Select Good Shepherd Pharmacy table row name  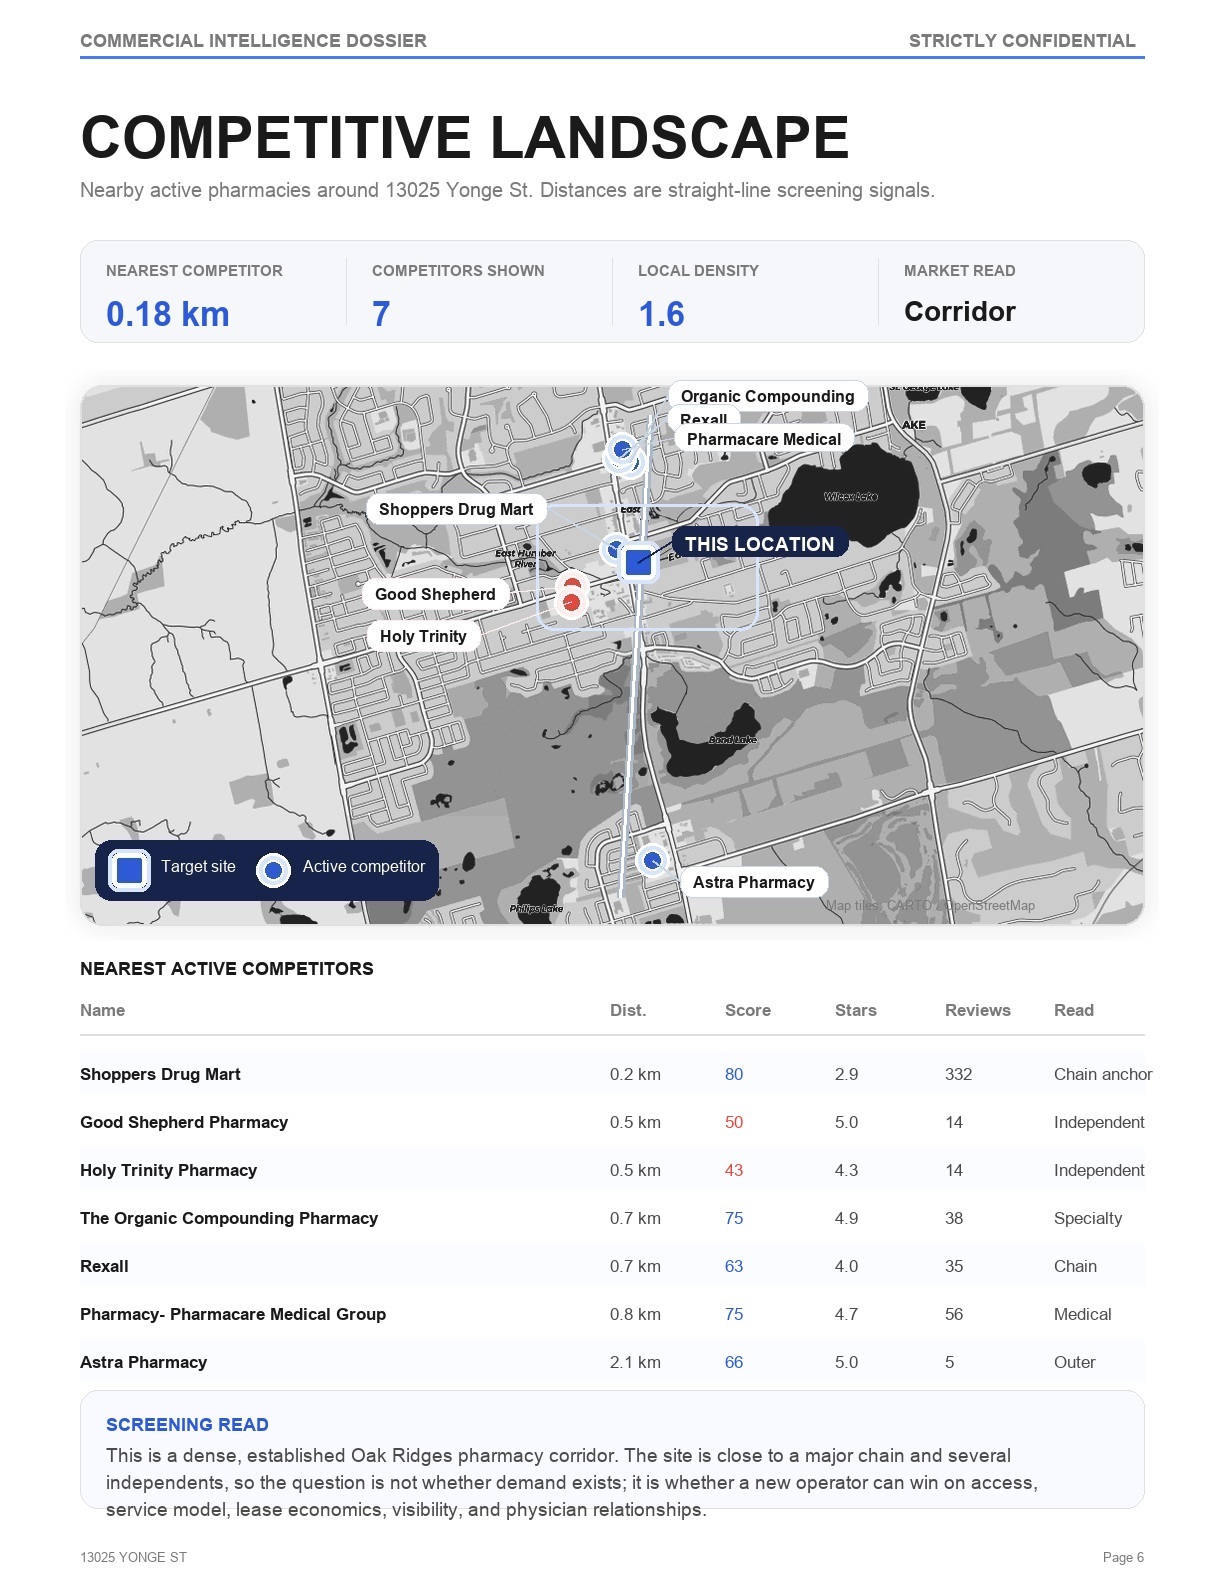pyautogui.click(x=184, y=1122)
